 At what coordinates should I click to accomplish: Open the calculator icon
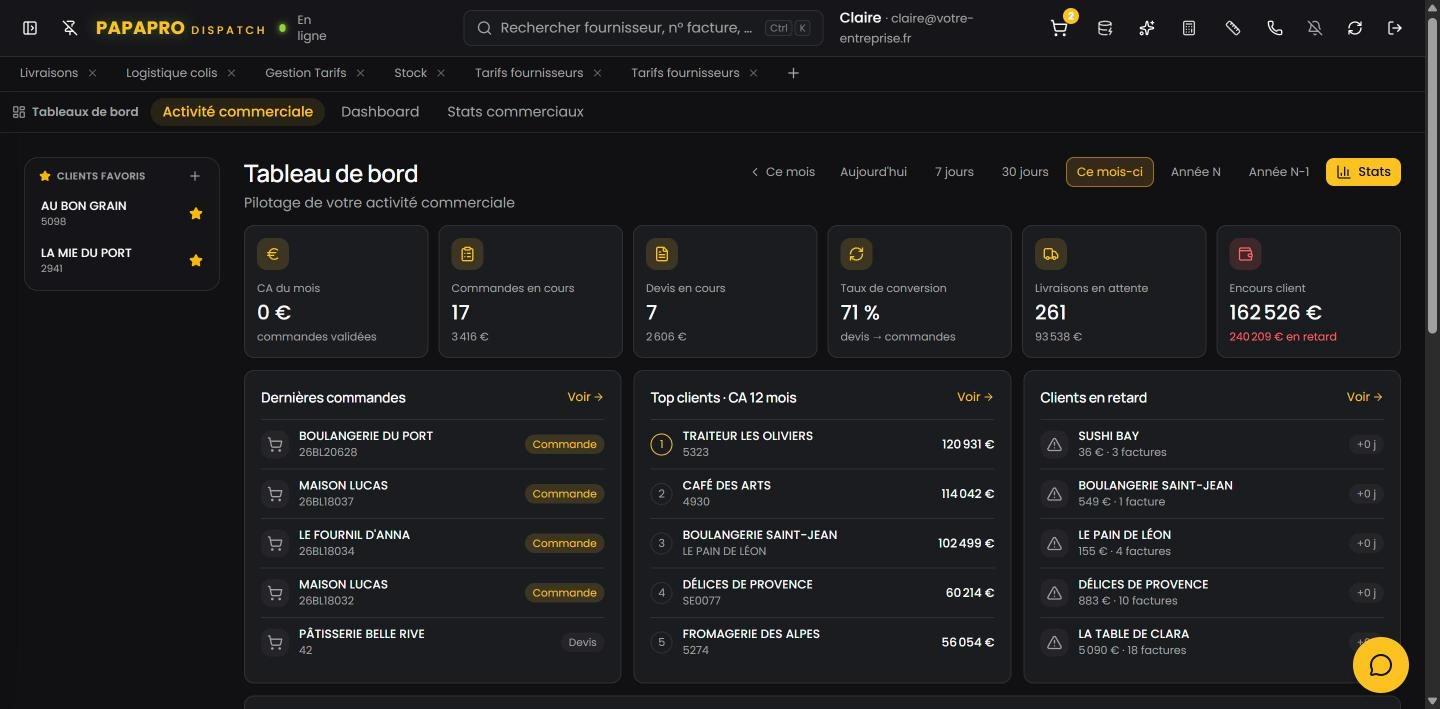pos(1189,28)
